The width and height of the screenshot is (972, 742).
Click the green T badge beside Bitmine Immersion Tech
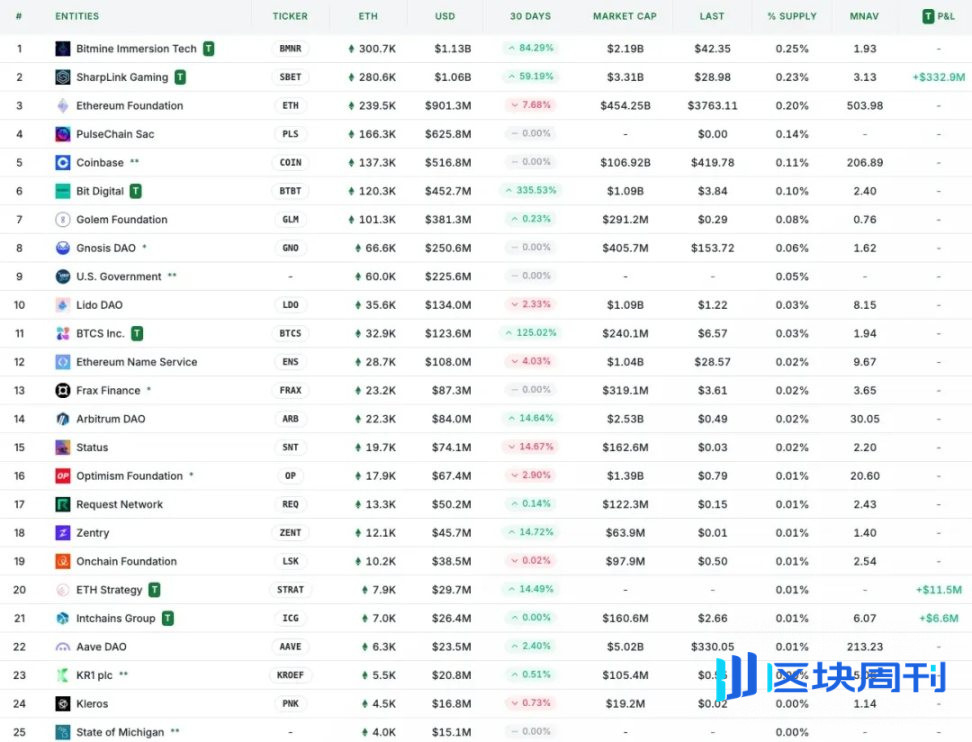click(x=209, y=48)
